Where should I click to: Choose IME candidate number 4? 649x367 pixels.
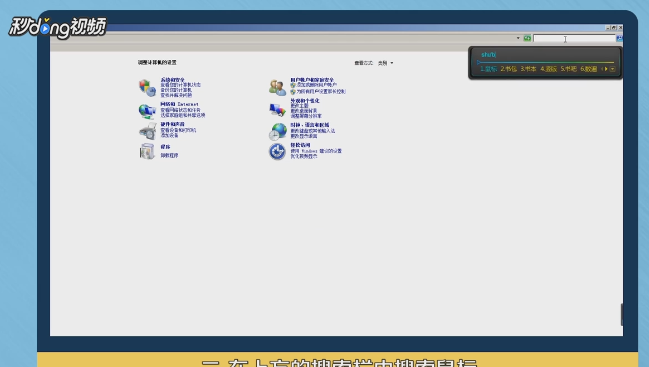click(x=548, y=69)
